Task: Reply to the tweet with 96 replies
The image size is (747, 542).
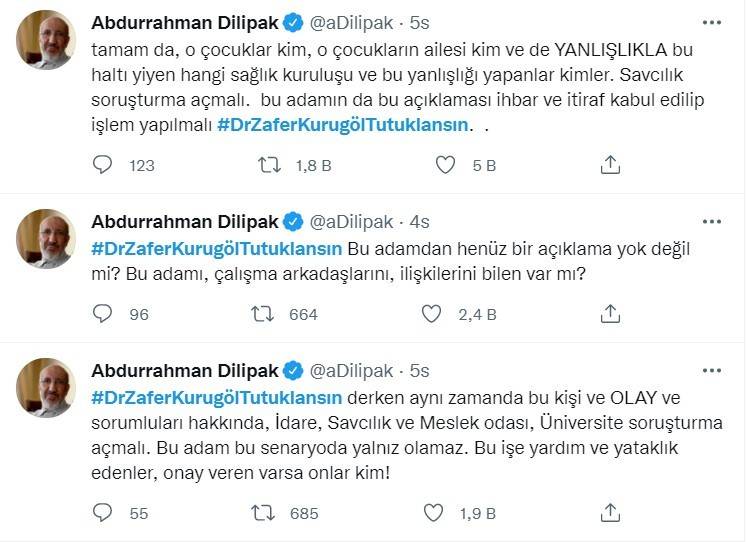Action: [102, 314]
